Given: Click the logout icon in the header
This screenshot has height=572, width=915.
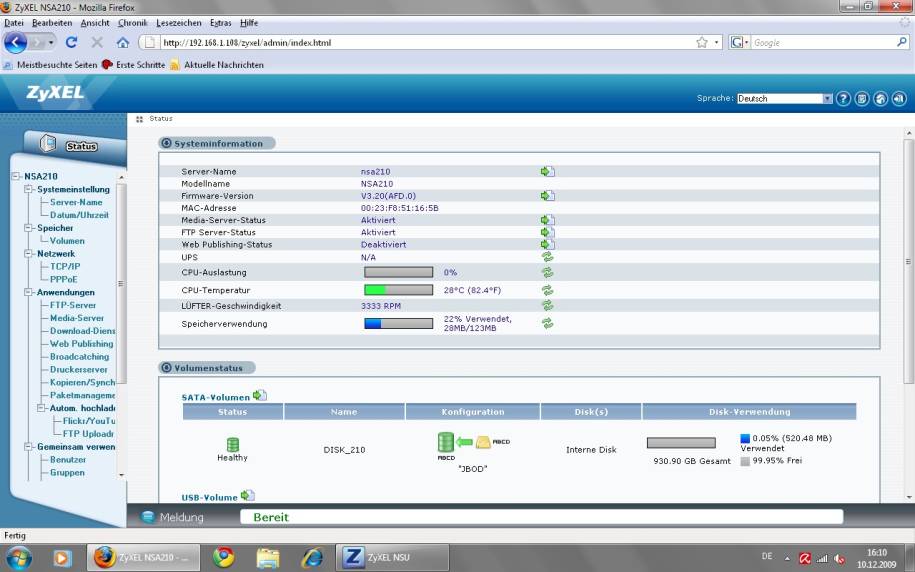Looking at the screenshot, I should click(899, 99).
